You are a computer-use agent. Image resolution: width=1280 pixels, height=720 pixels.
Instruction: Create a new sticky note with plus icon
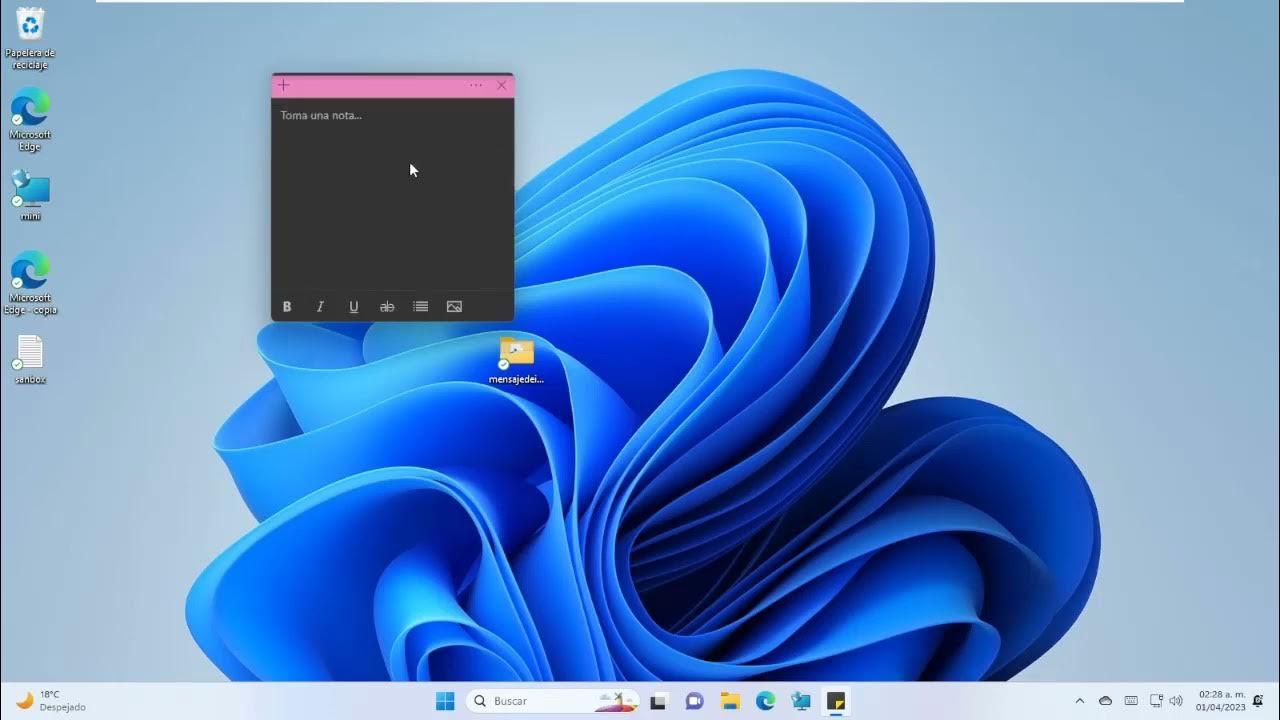284,86
